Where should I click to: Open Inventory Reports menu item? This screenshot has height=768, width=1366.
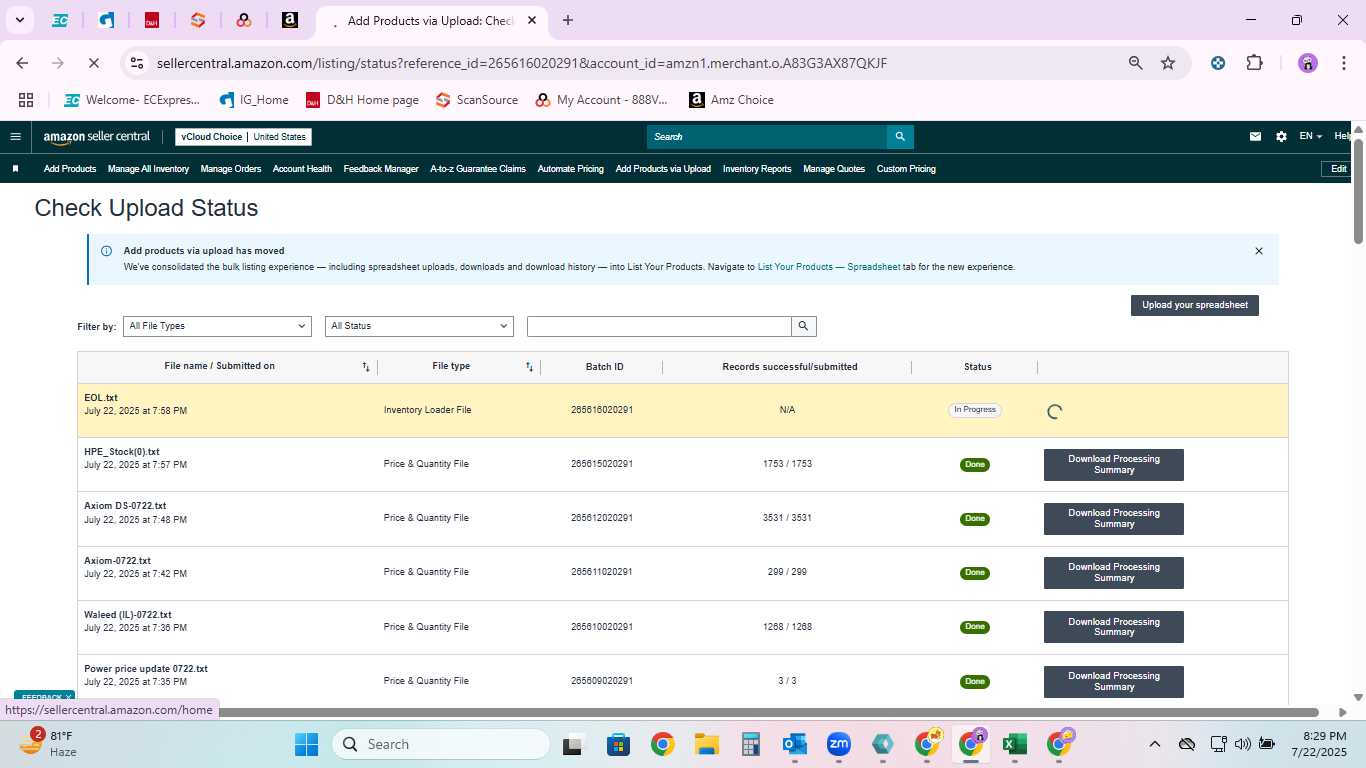point(757,169)
